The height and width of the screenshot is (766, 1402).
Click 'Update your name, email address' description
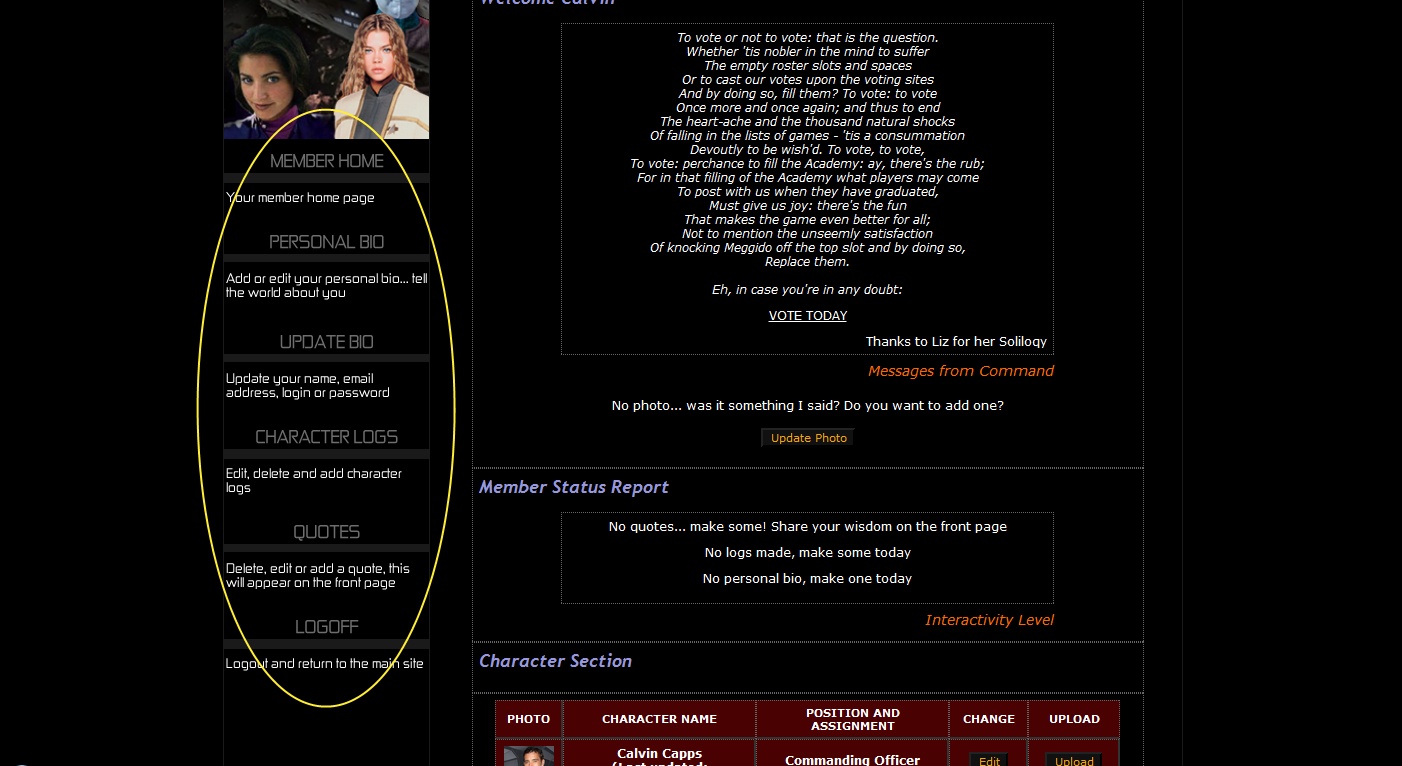click(308, 386)
